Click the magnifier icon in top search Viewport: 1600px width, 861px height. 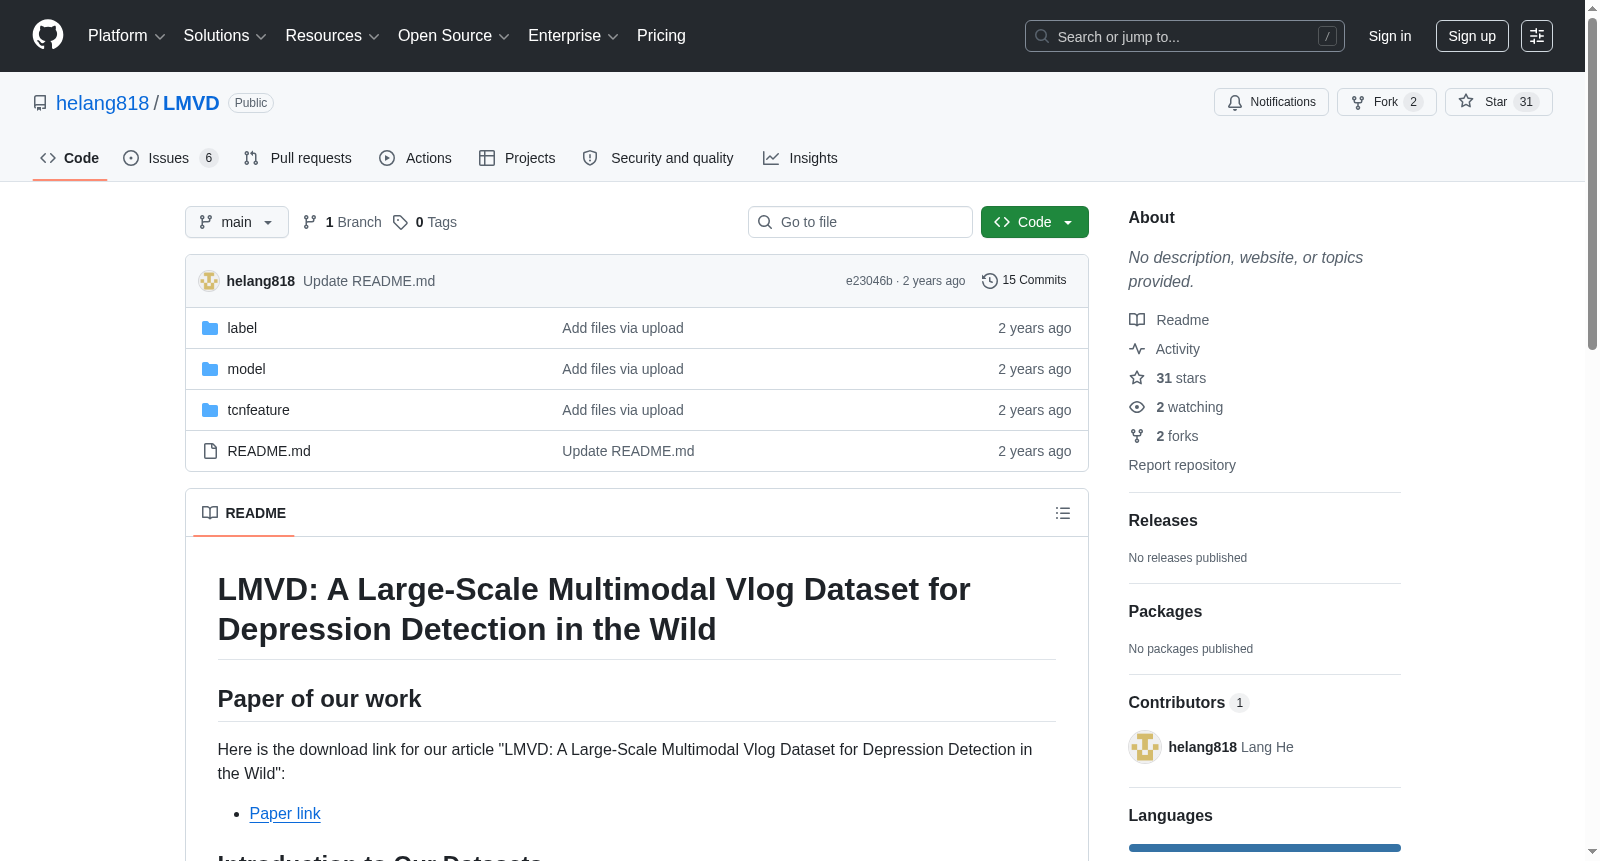pos(1042,36)
